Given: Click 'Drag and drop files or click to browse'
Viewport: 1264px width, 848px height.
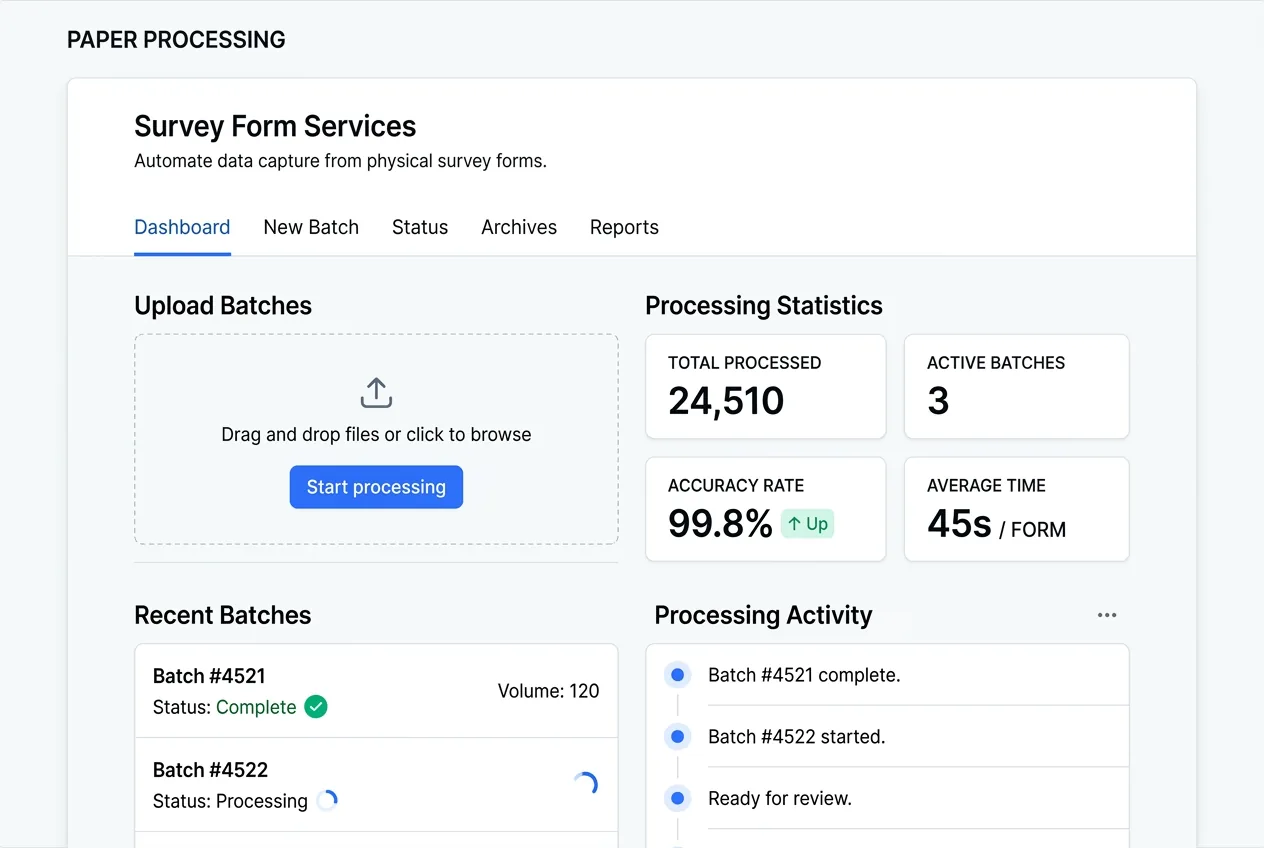Looking at the screenshot, I should (x=376, y=435).
